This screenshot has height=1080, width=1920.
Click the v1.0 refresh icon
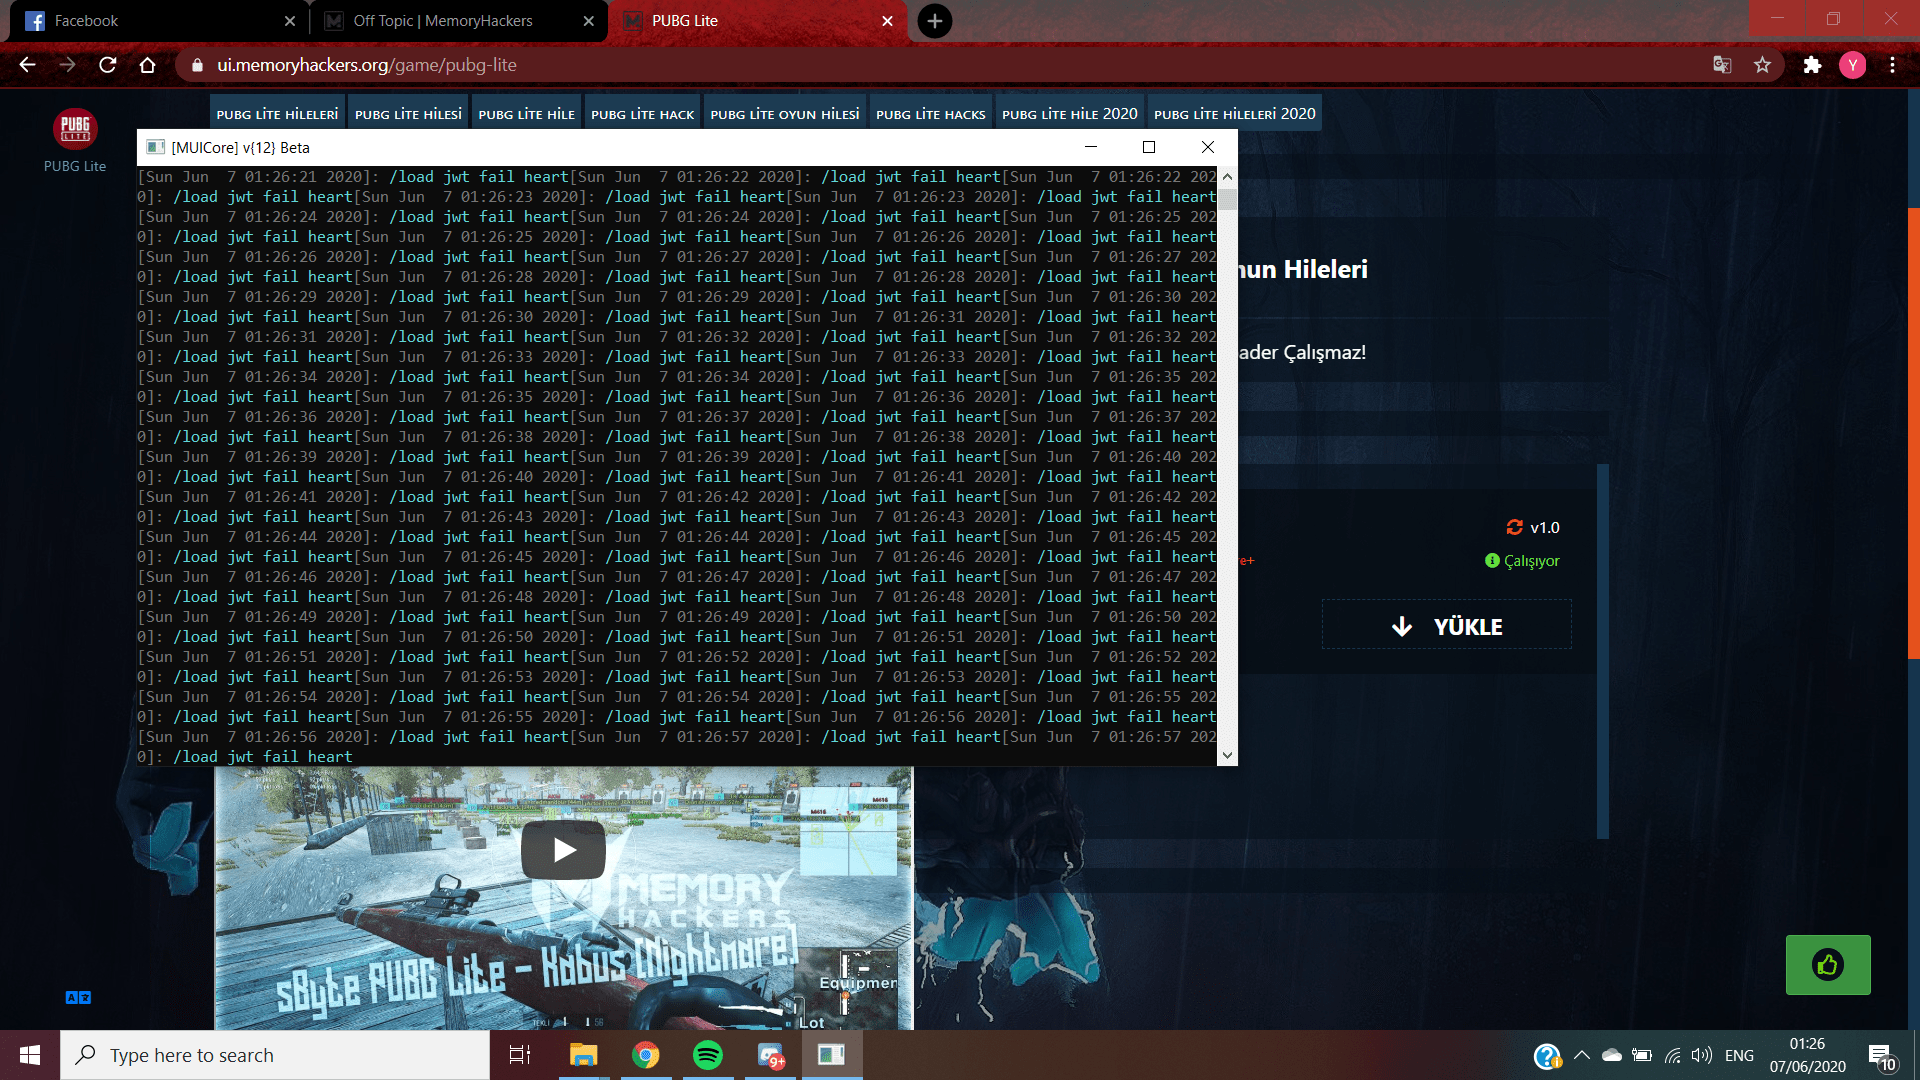(1514, 527)
